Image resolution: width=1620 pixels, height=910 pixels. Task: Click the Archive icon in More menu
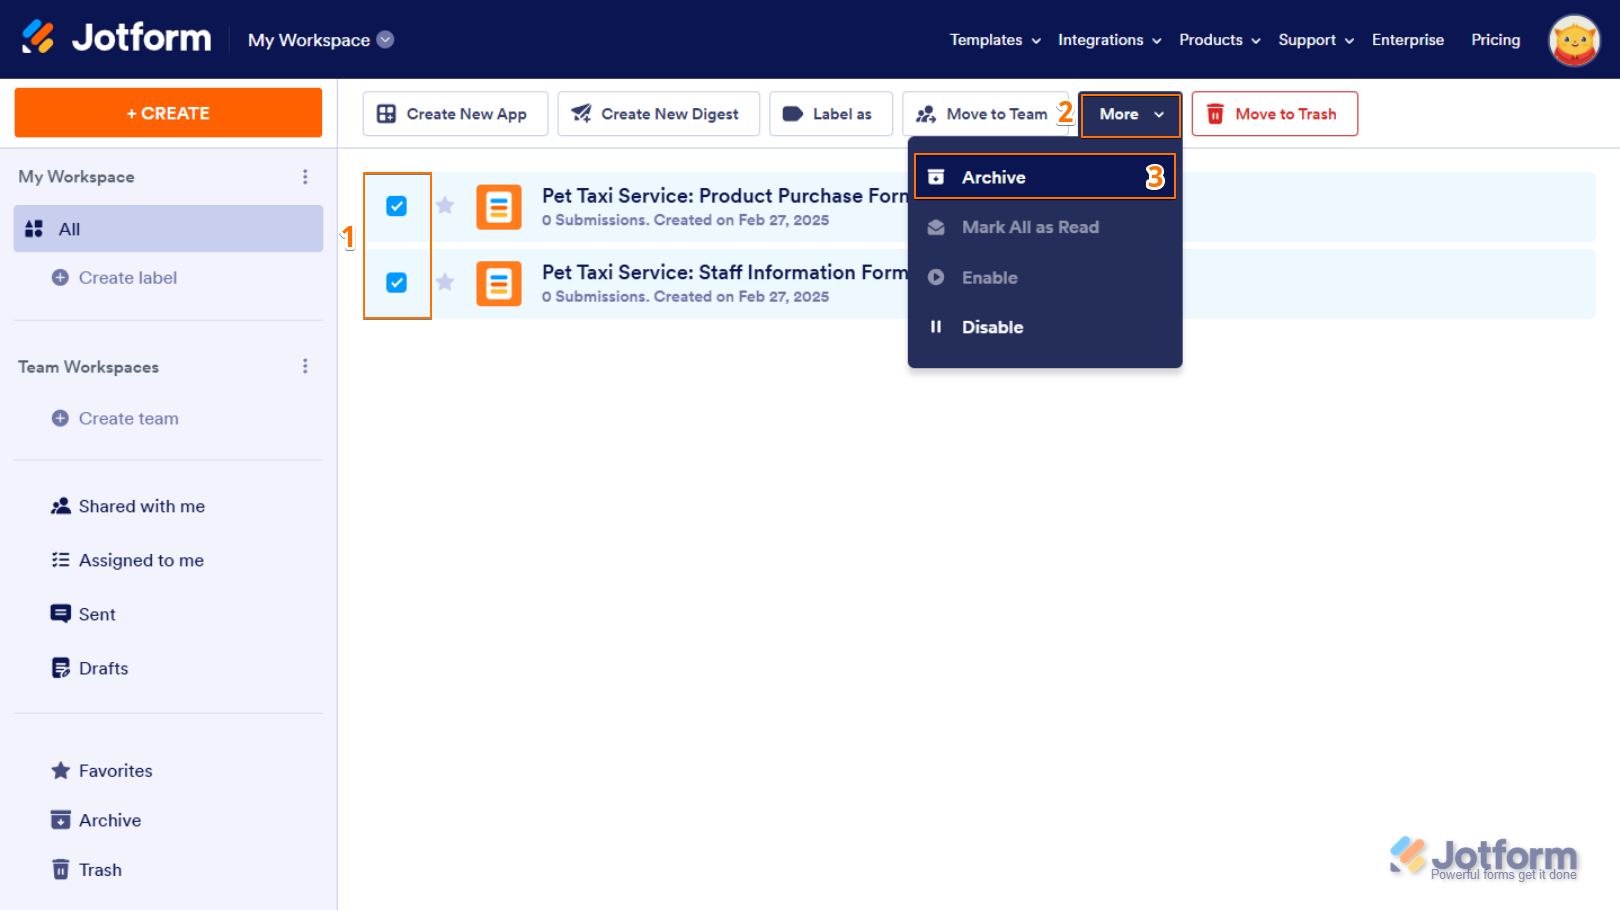[x=936, y=177]
